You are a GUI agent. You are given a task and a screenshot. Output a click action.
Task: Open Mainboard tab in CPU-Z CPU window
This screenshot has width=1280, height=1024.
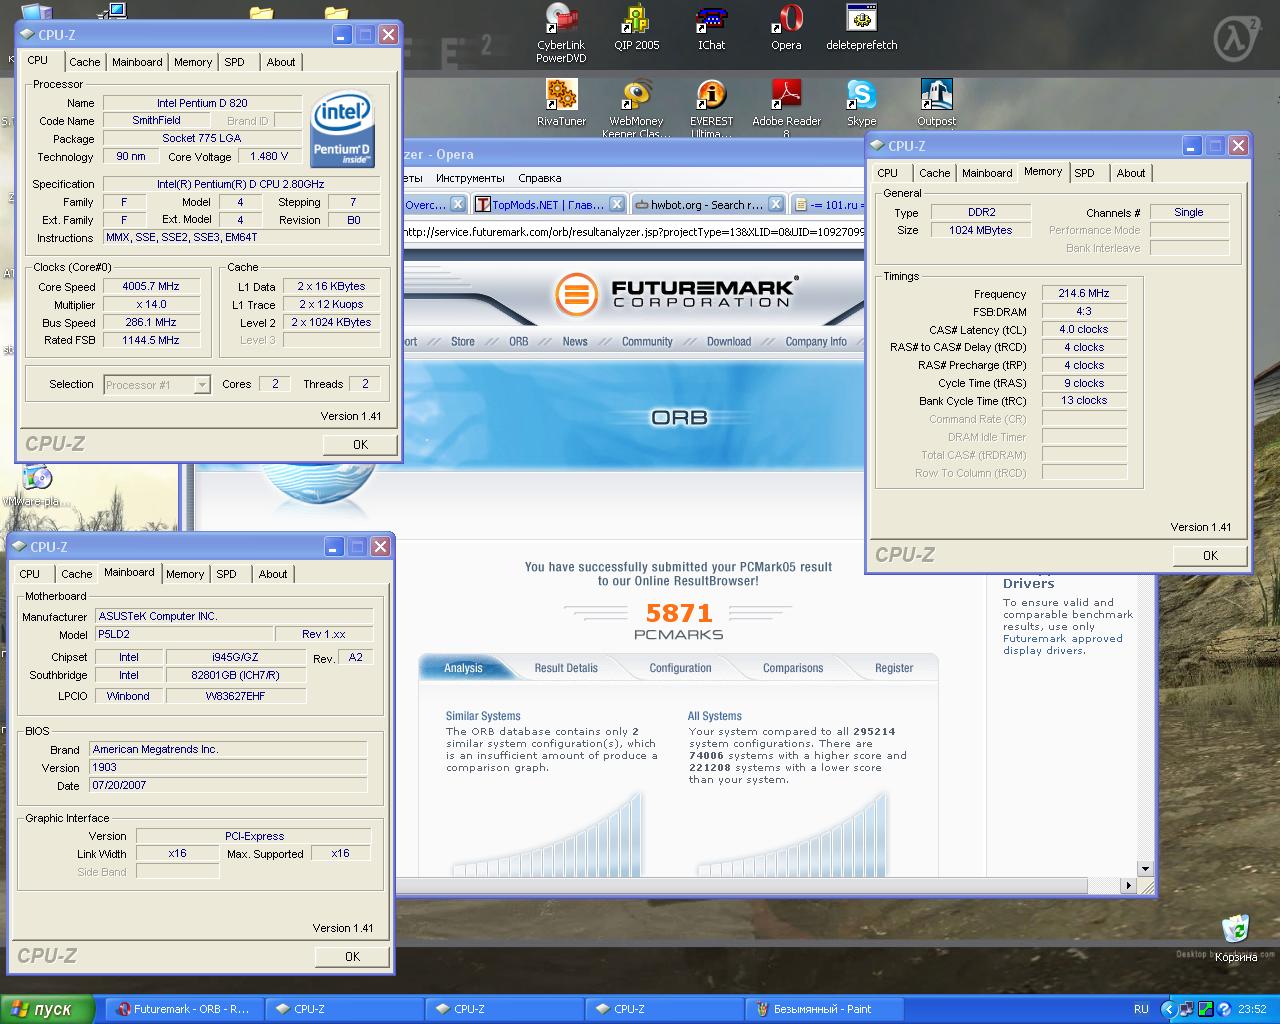pos(137,62)
